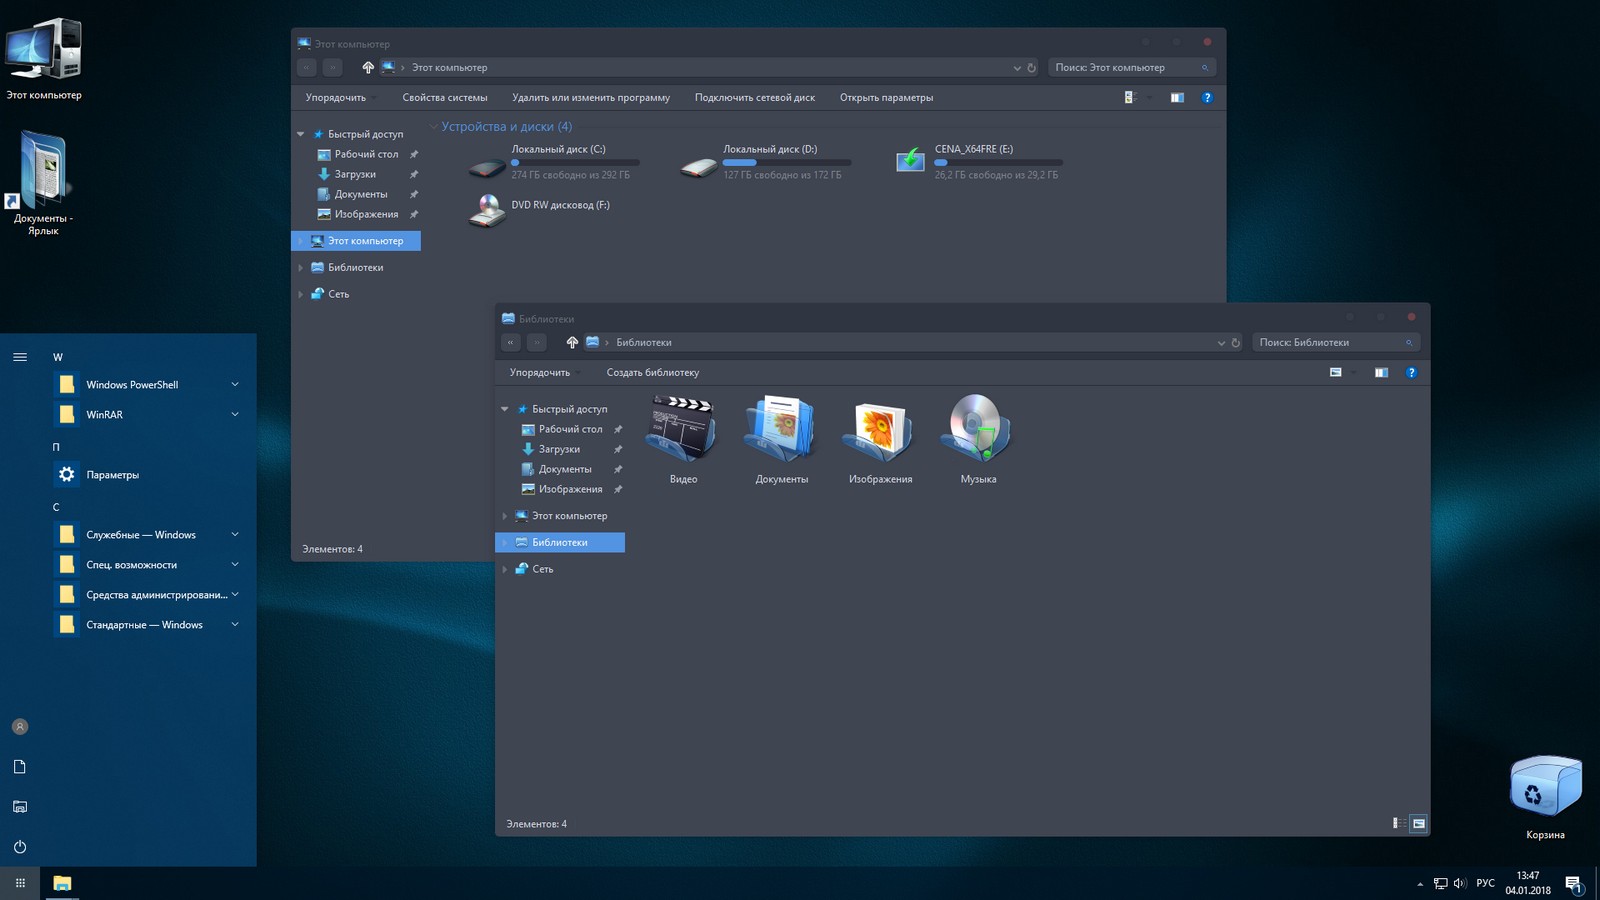Click the Создать библиотеку button

tap(652, 373)
